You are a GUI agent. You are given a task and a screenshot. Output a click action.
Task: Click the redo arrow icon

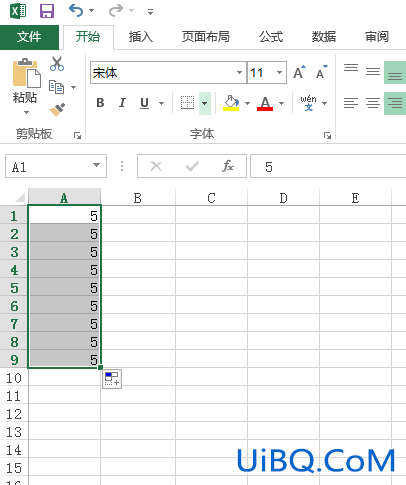pos(116,11)
